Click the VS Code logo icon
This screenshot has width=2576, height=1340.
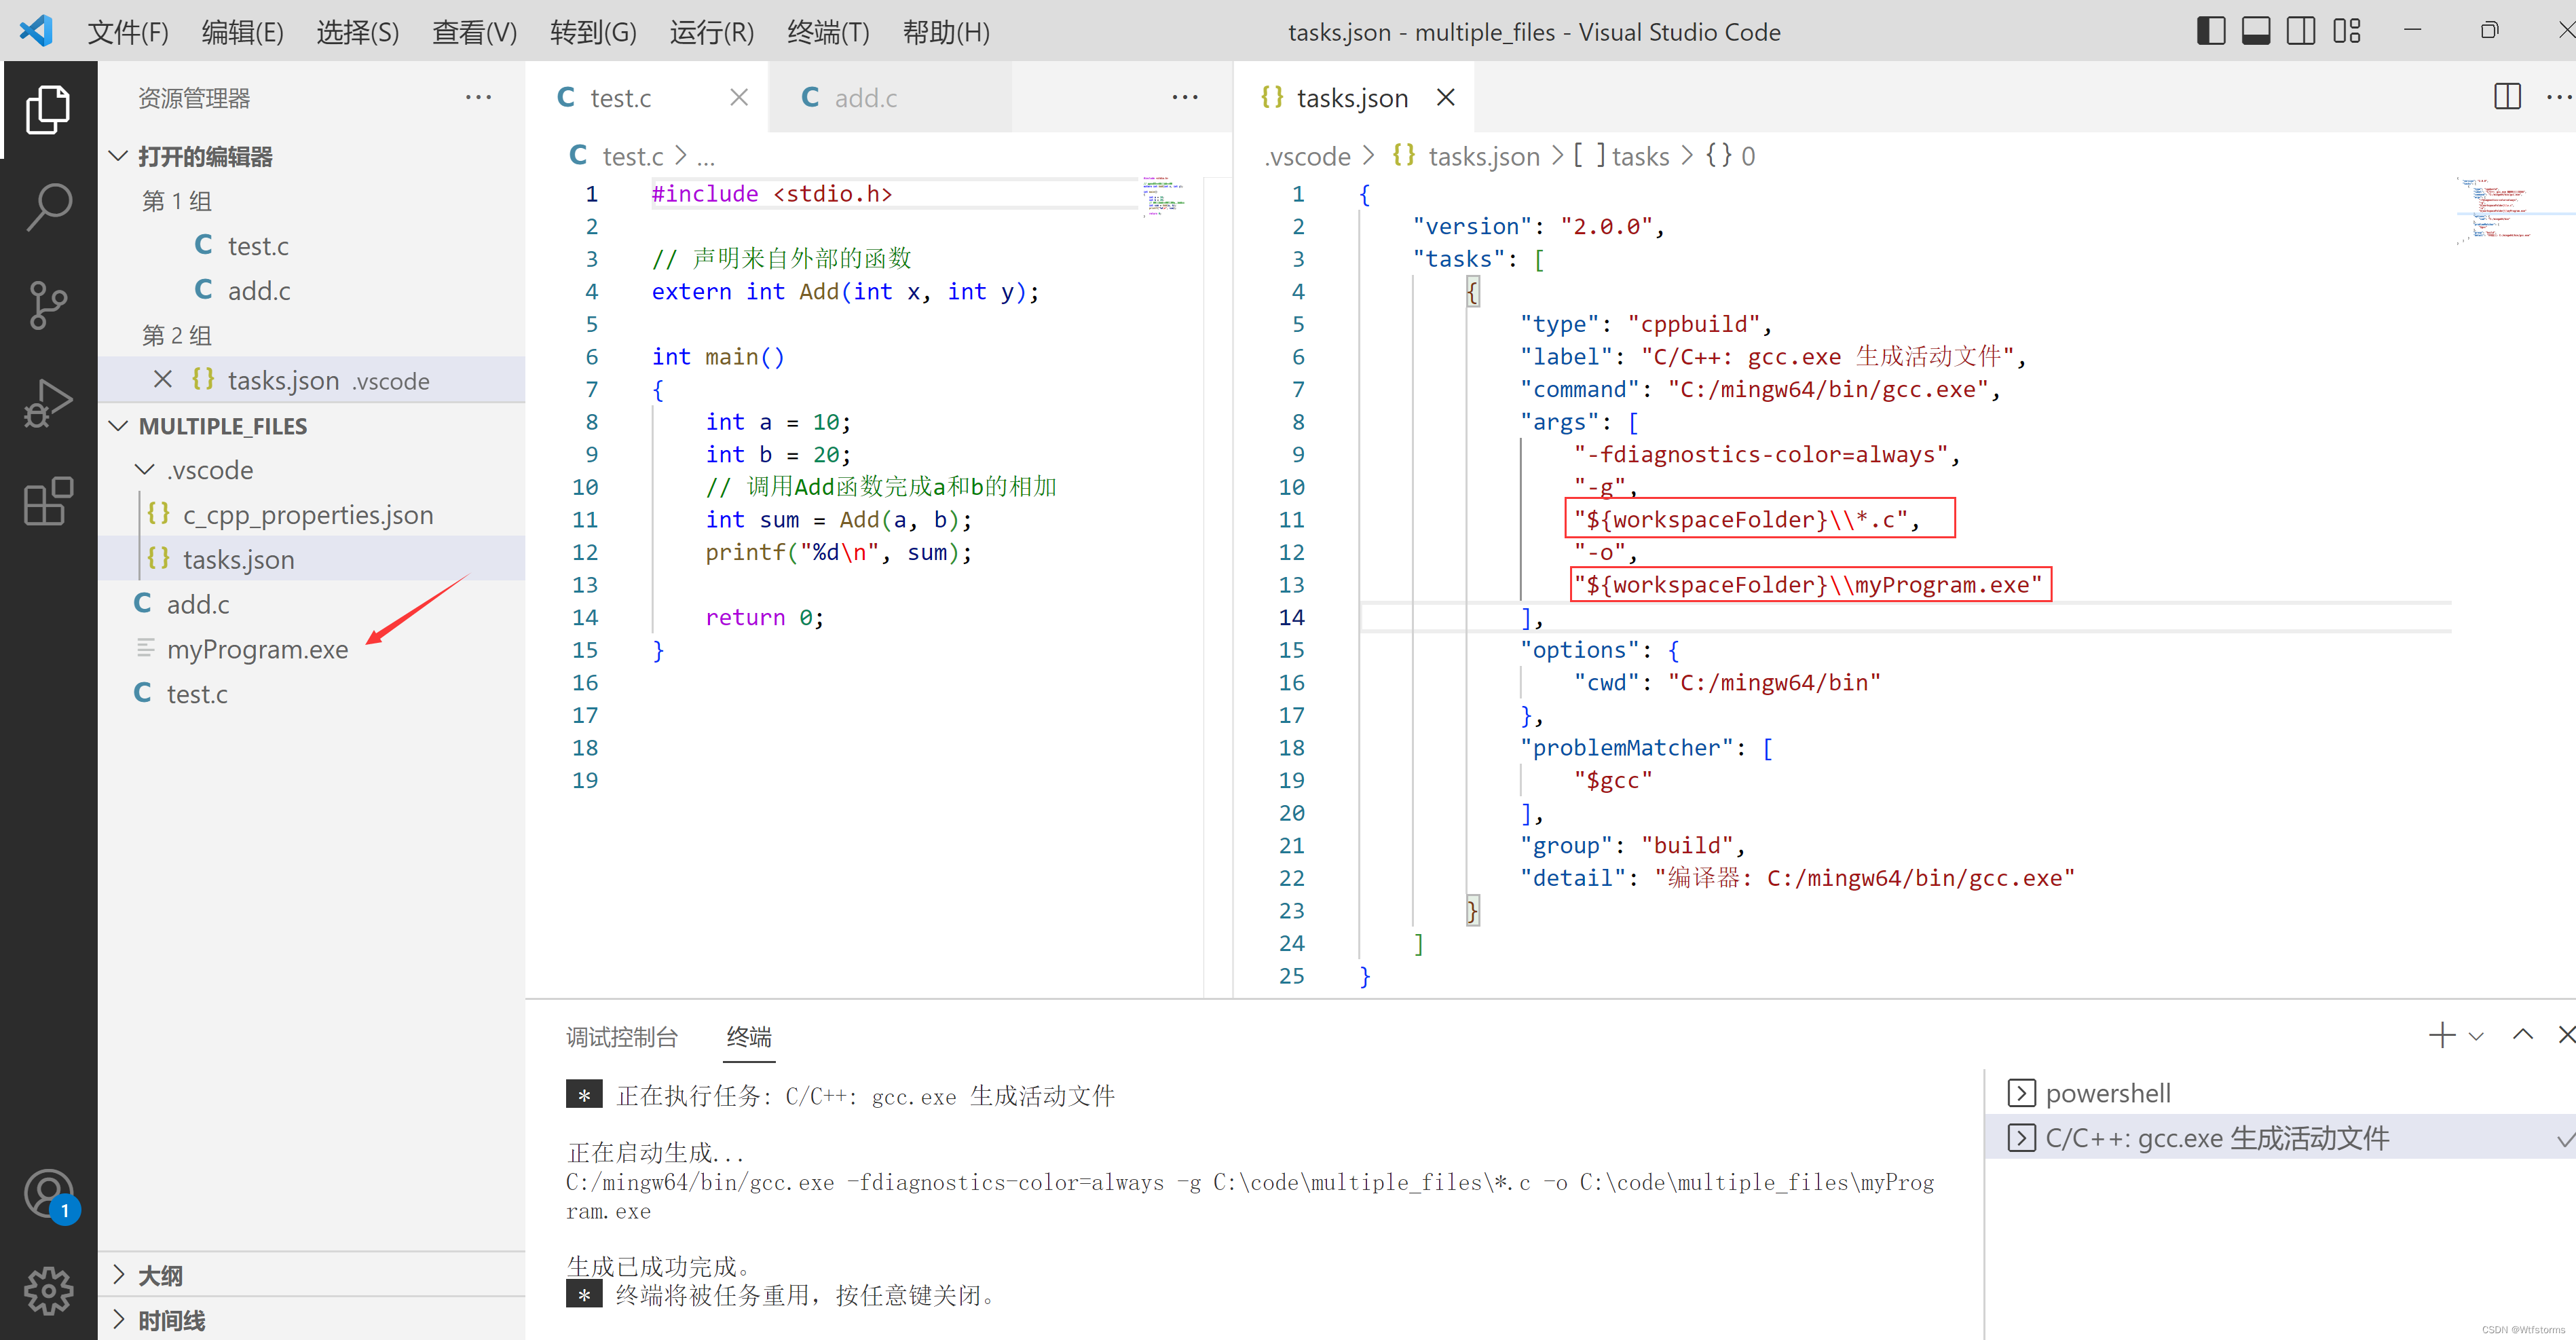[x=36, y=31]
